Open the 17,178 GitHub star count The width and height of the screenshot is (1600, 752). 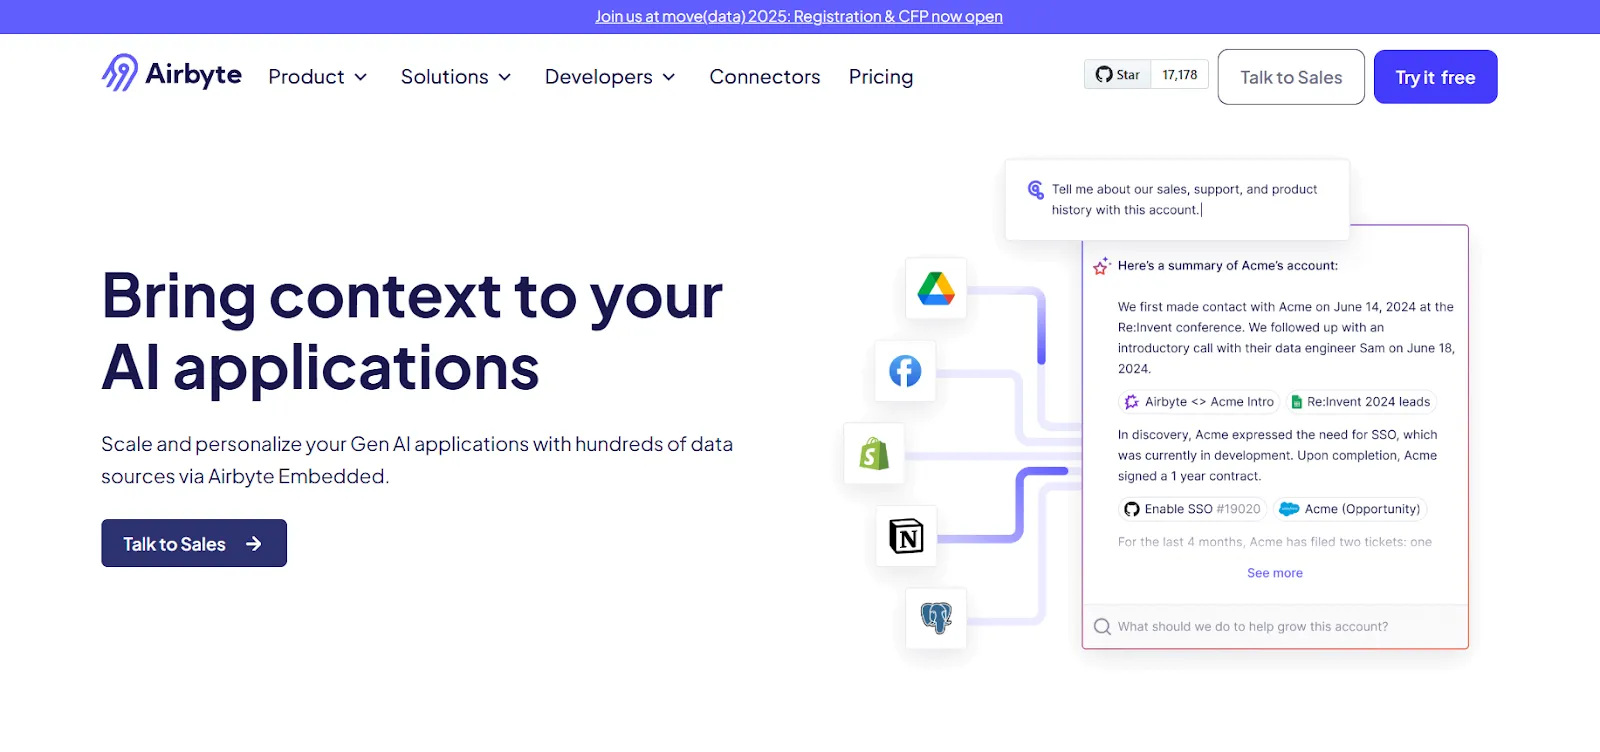coord(1180,75)
